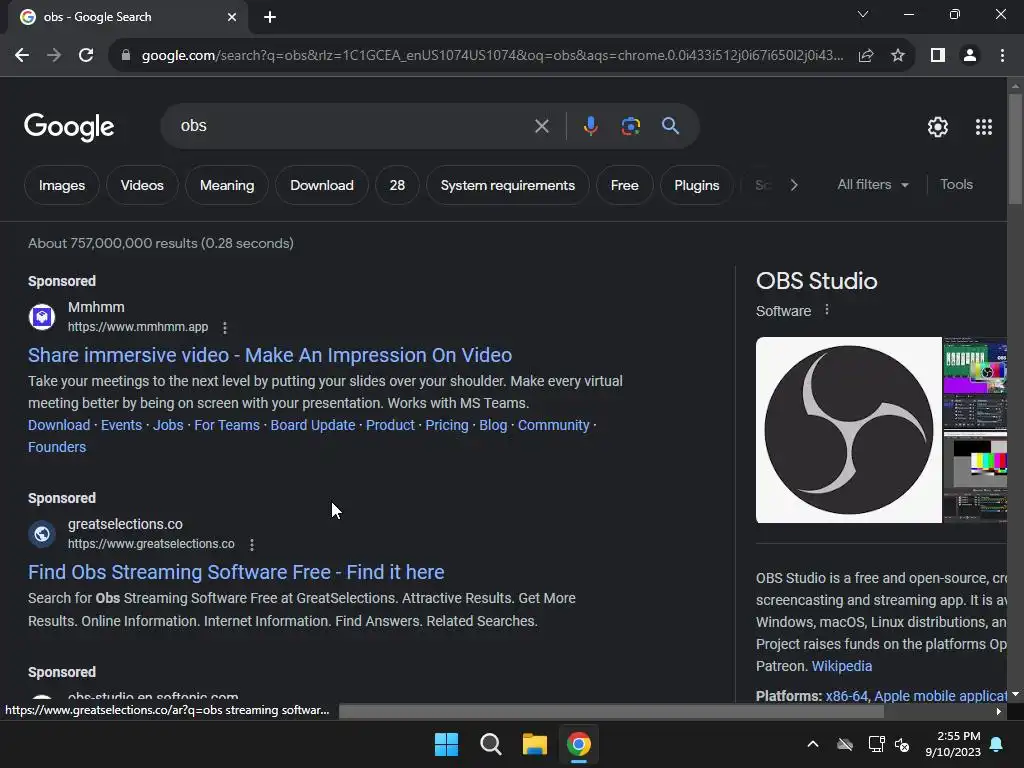Click Mmhmm site favicon
Screen dimensions: 1024x768
coord(42,317)
